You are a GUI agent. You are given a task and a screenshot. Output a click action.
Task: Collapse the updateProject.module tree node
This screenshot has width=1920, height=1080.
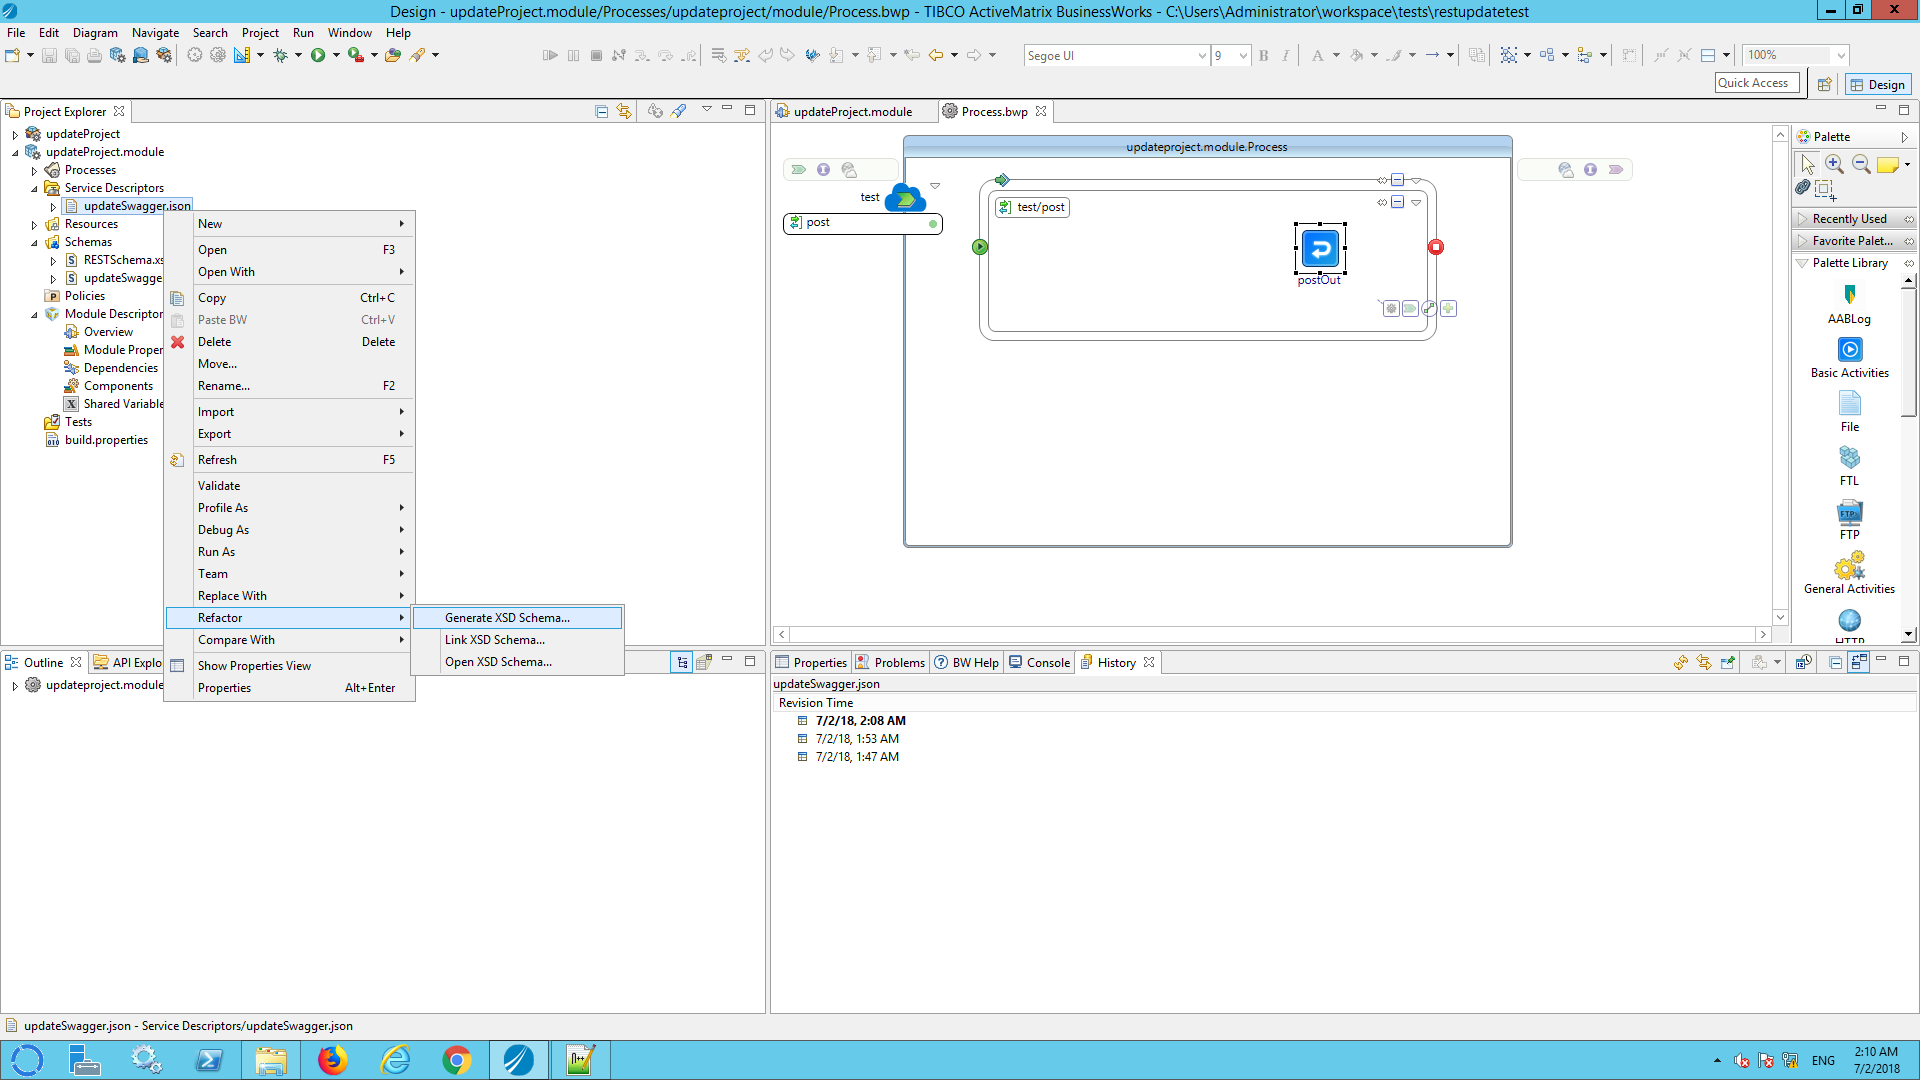coord(15,152)
